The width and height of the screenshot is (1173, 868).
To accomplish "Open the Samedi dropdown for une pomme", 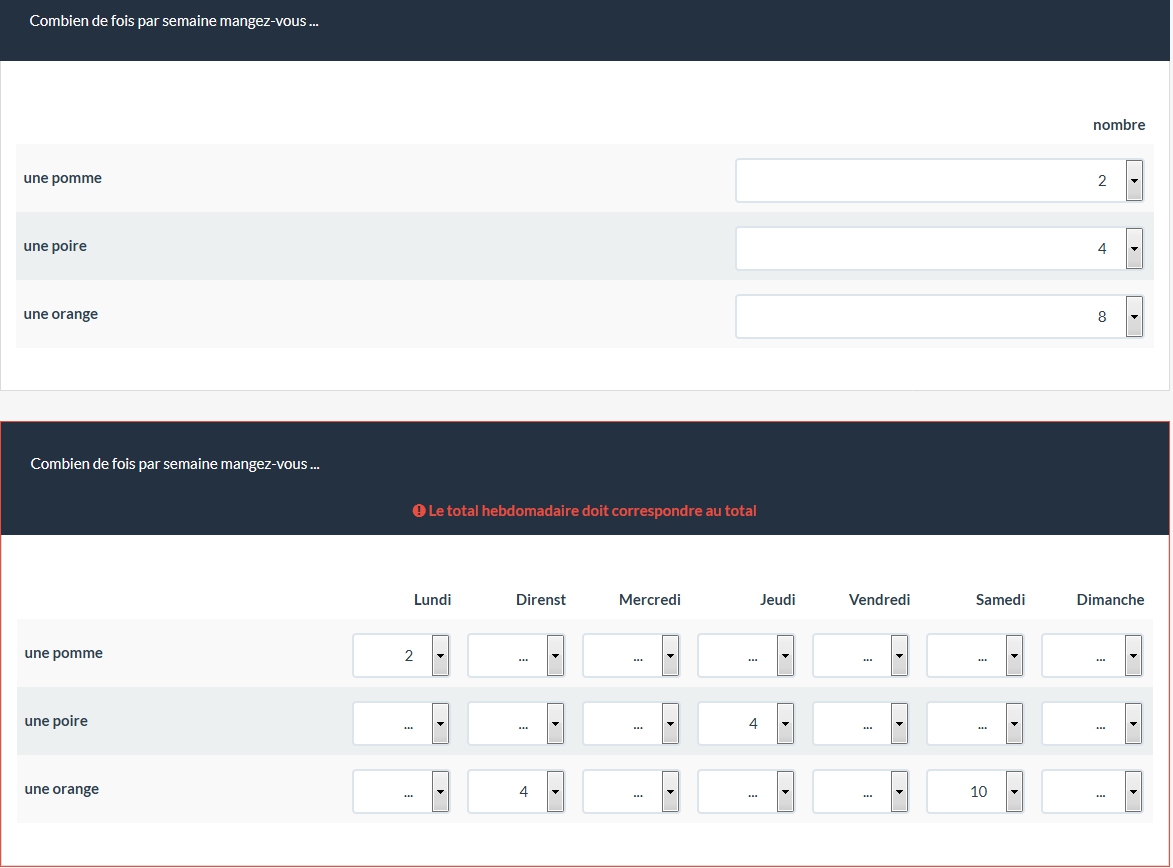I will (x=976, y=656).
